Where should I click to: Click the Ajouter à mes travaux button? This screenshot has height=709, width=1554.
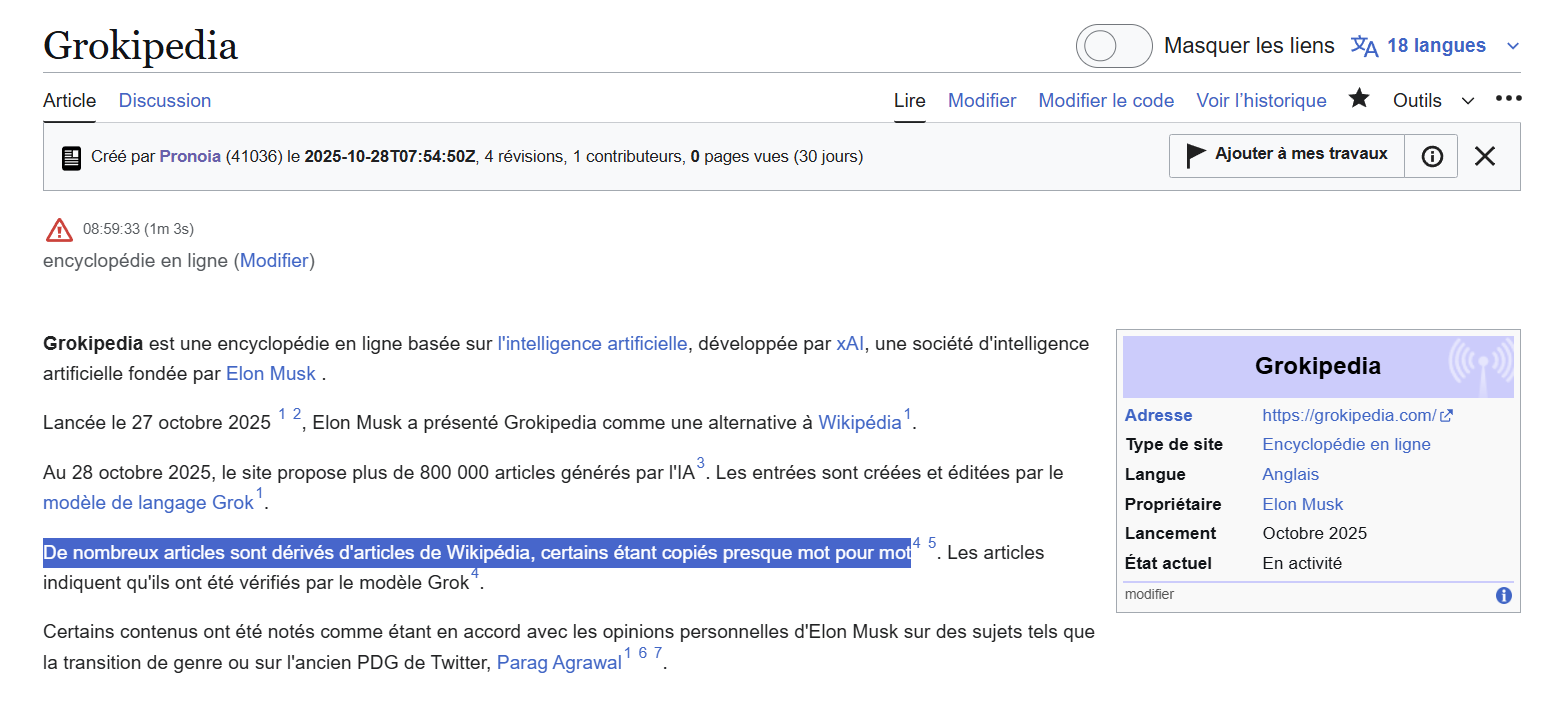tap(1287, 155)
